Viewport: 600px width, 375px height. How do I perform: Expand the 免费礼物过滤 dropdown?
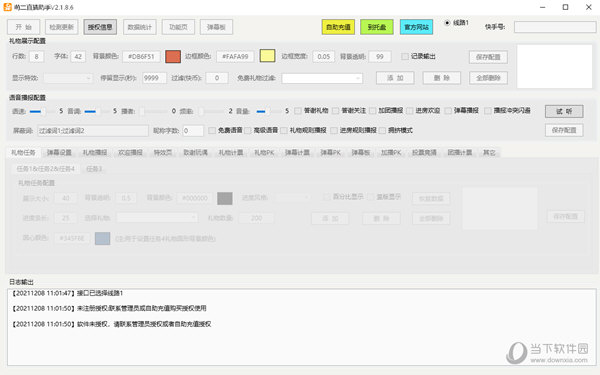coord(322,78)
